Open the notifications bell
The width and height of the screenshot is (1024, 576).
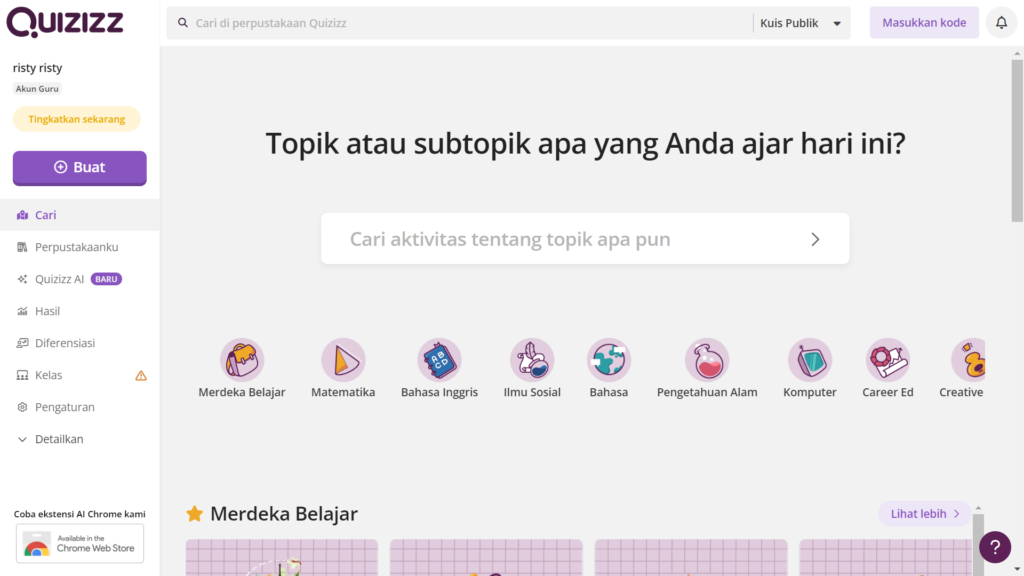point(1001,23)
